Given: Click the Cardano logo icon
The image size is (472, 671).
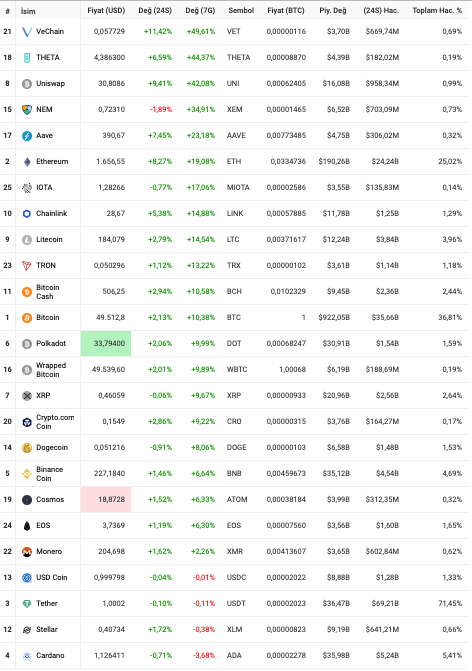Looking at the screenshot, I should (27, 656).
